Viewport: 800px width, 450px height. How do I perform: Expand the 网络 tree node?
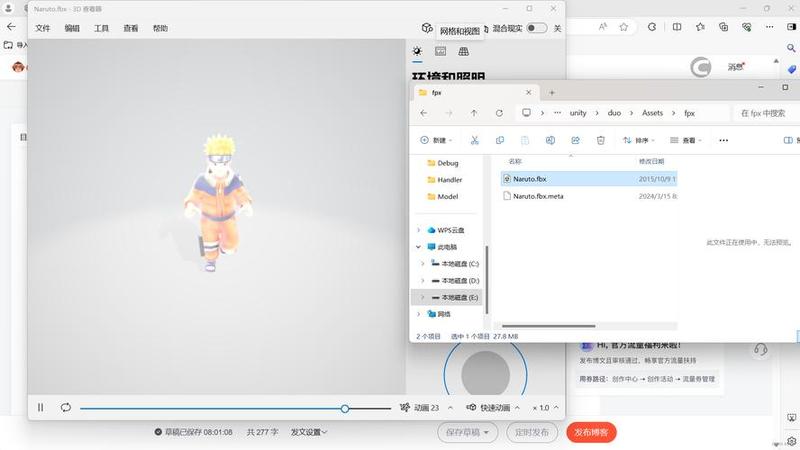coord(419,314)
